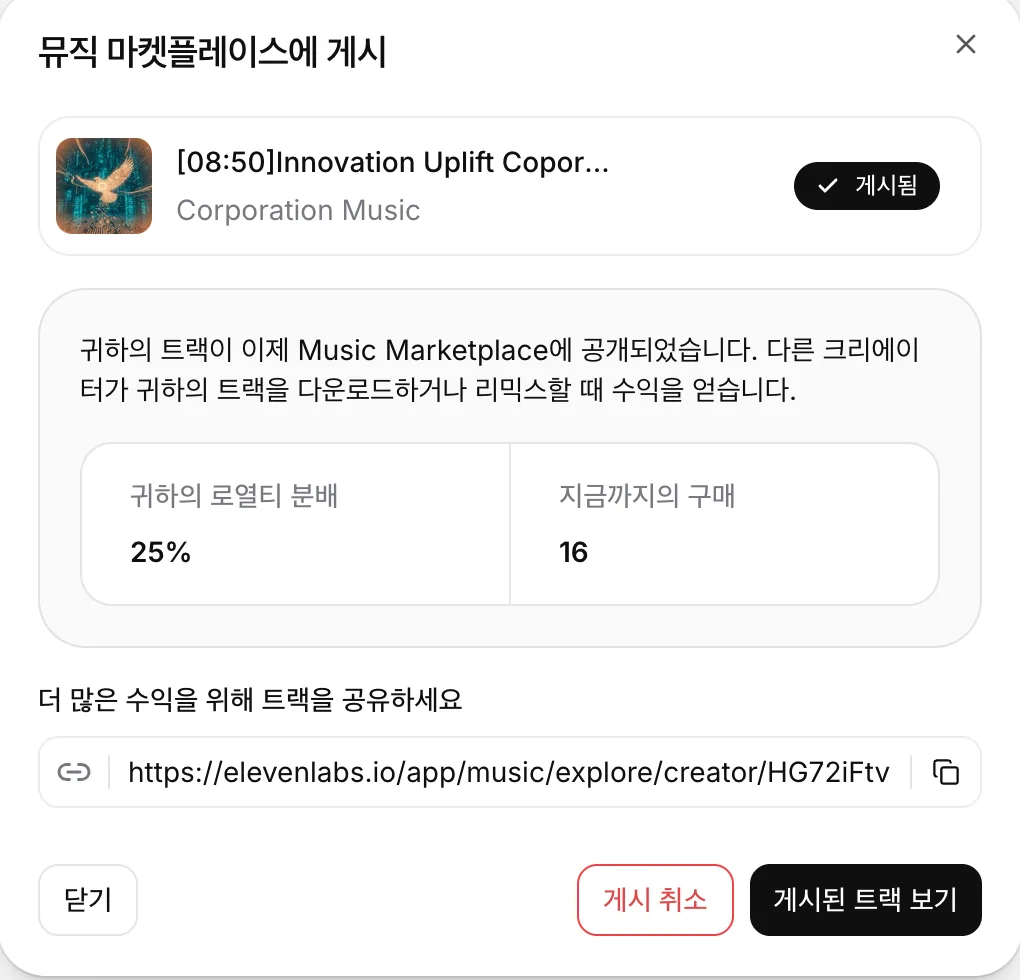The height and width of the screenshot is (980, 1020).
Task: Click the checkmark icon in the 게시됨 badge
Action: 827,186
